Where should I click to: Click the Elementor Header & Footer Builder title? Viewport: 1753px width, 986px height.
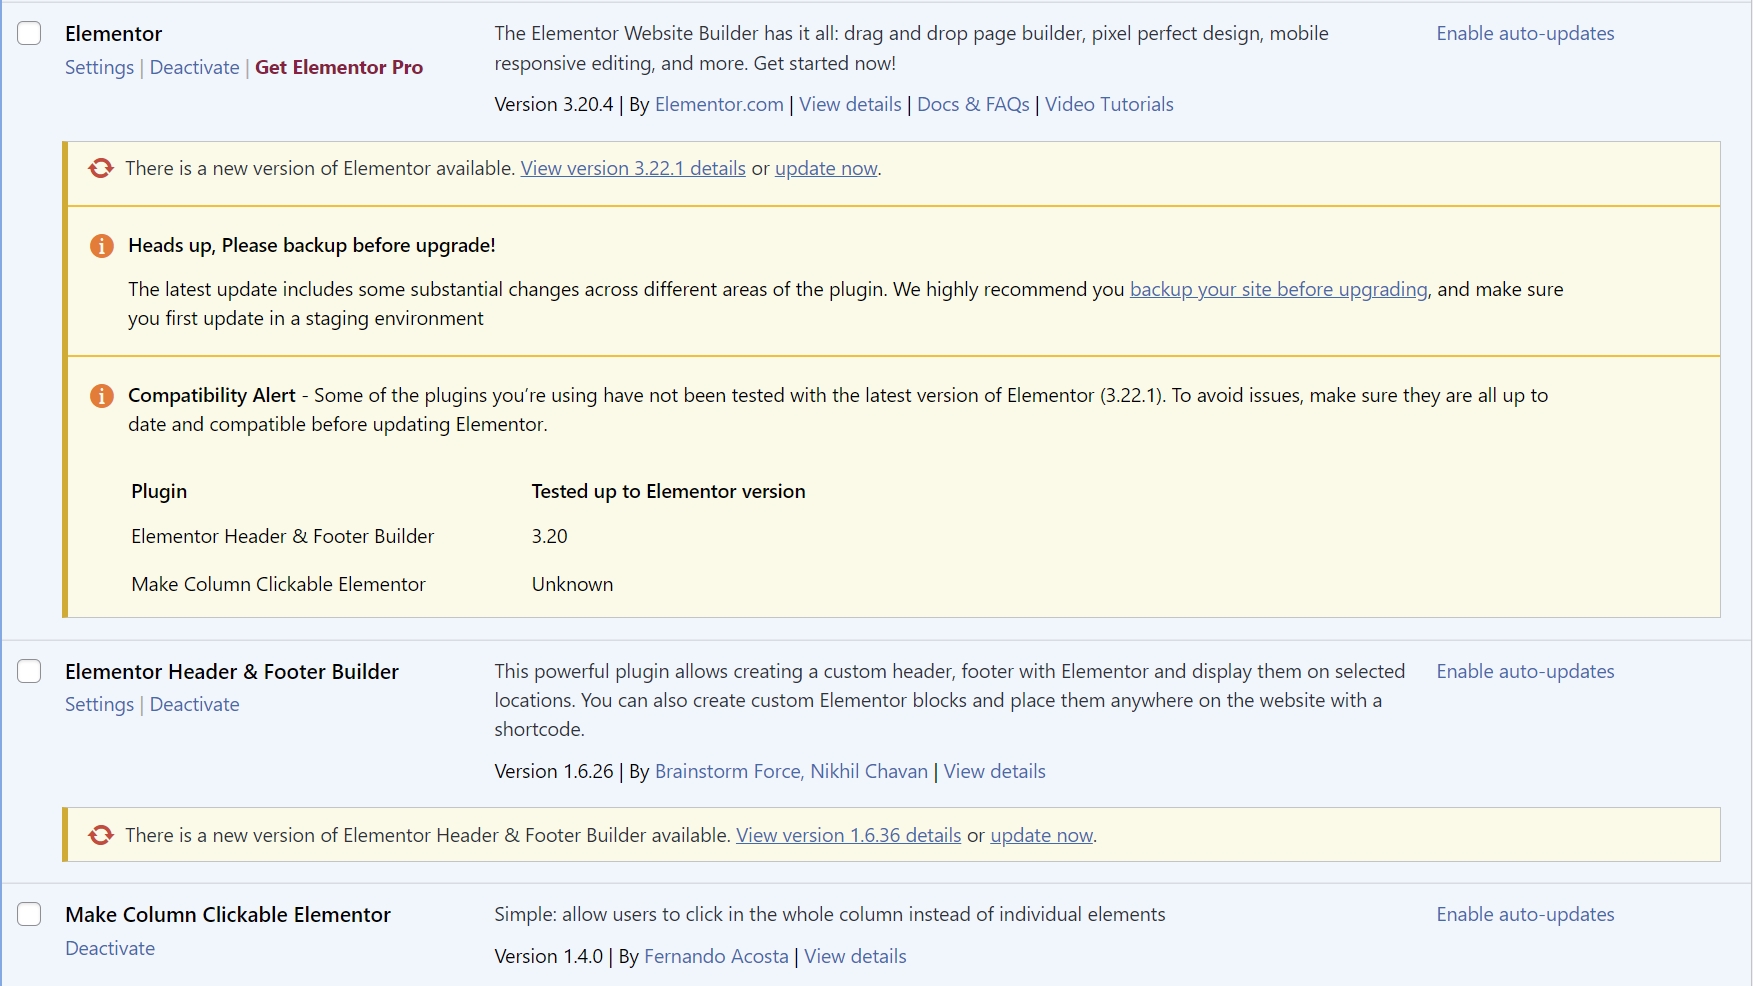click(232, 672)
